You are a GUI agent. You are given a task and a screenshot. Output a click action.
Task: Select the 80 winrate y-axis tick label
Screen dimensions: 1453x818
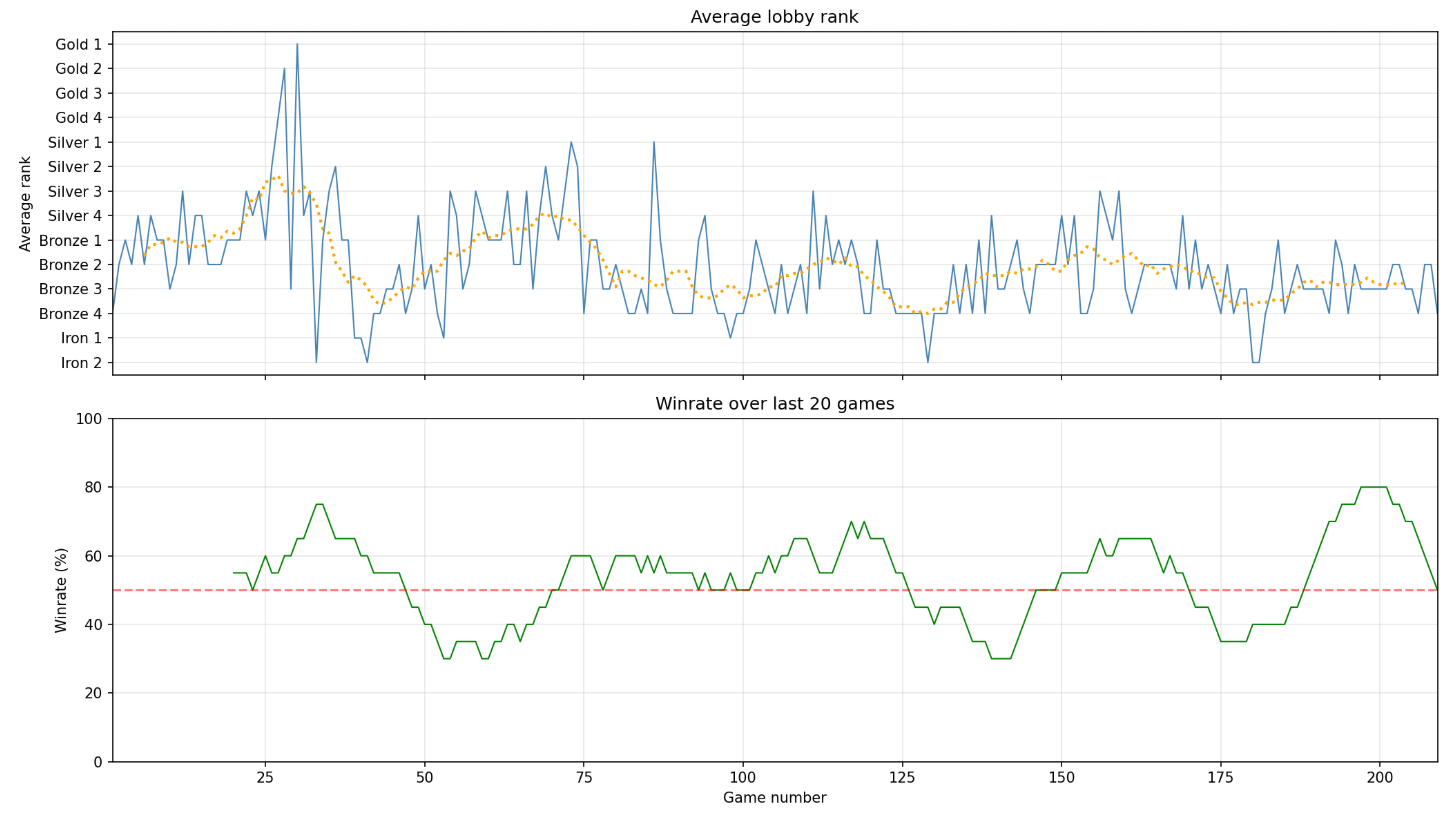coord(93,487)
